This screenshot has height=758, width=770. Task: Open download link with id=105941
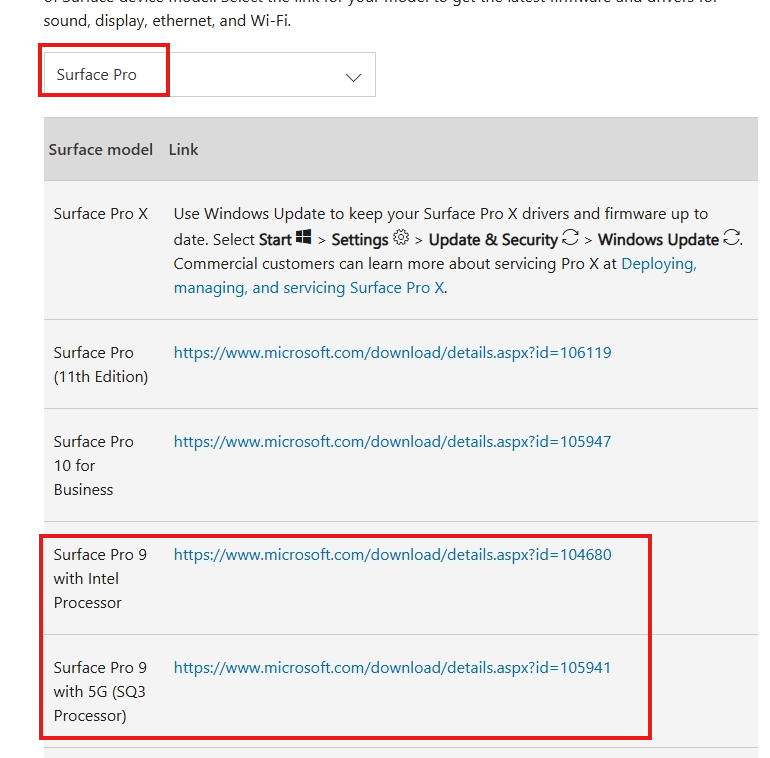click(x=392, y=667)
